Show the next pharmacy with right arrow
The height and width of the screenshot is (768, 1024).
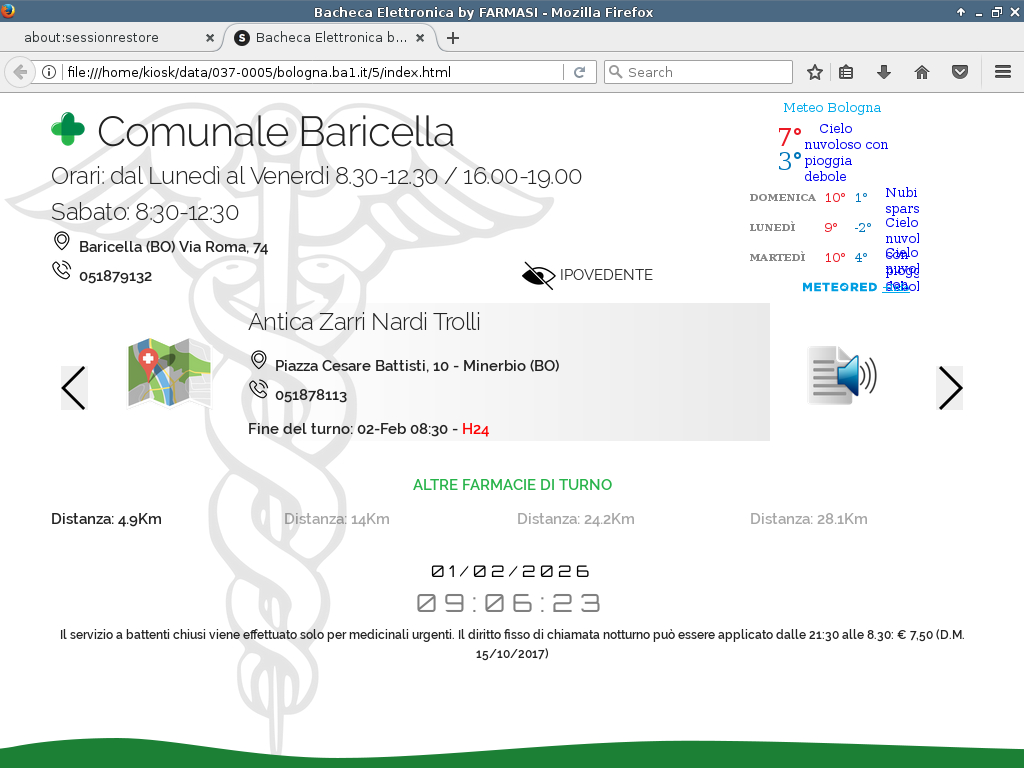click(949, 388)
